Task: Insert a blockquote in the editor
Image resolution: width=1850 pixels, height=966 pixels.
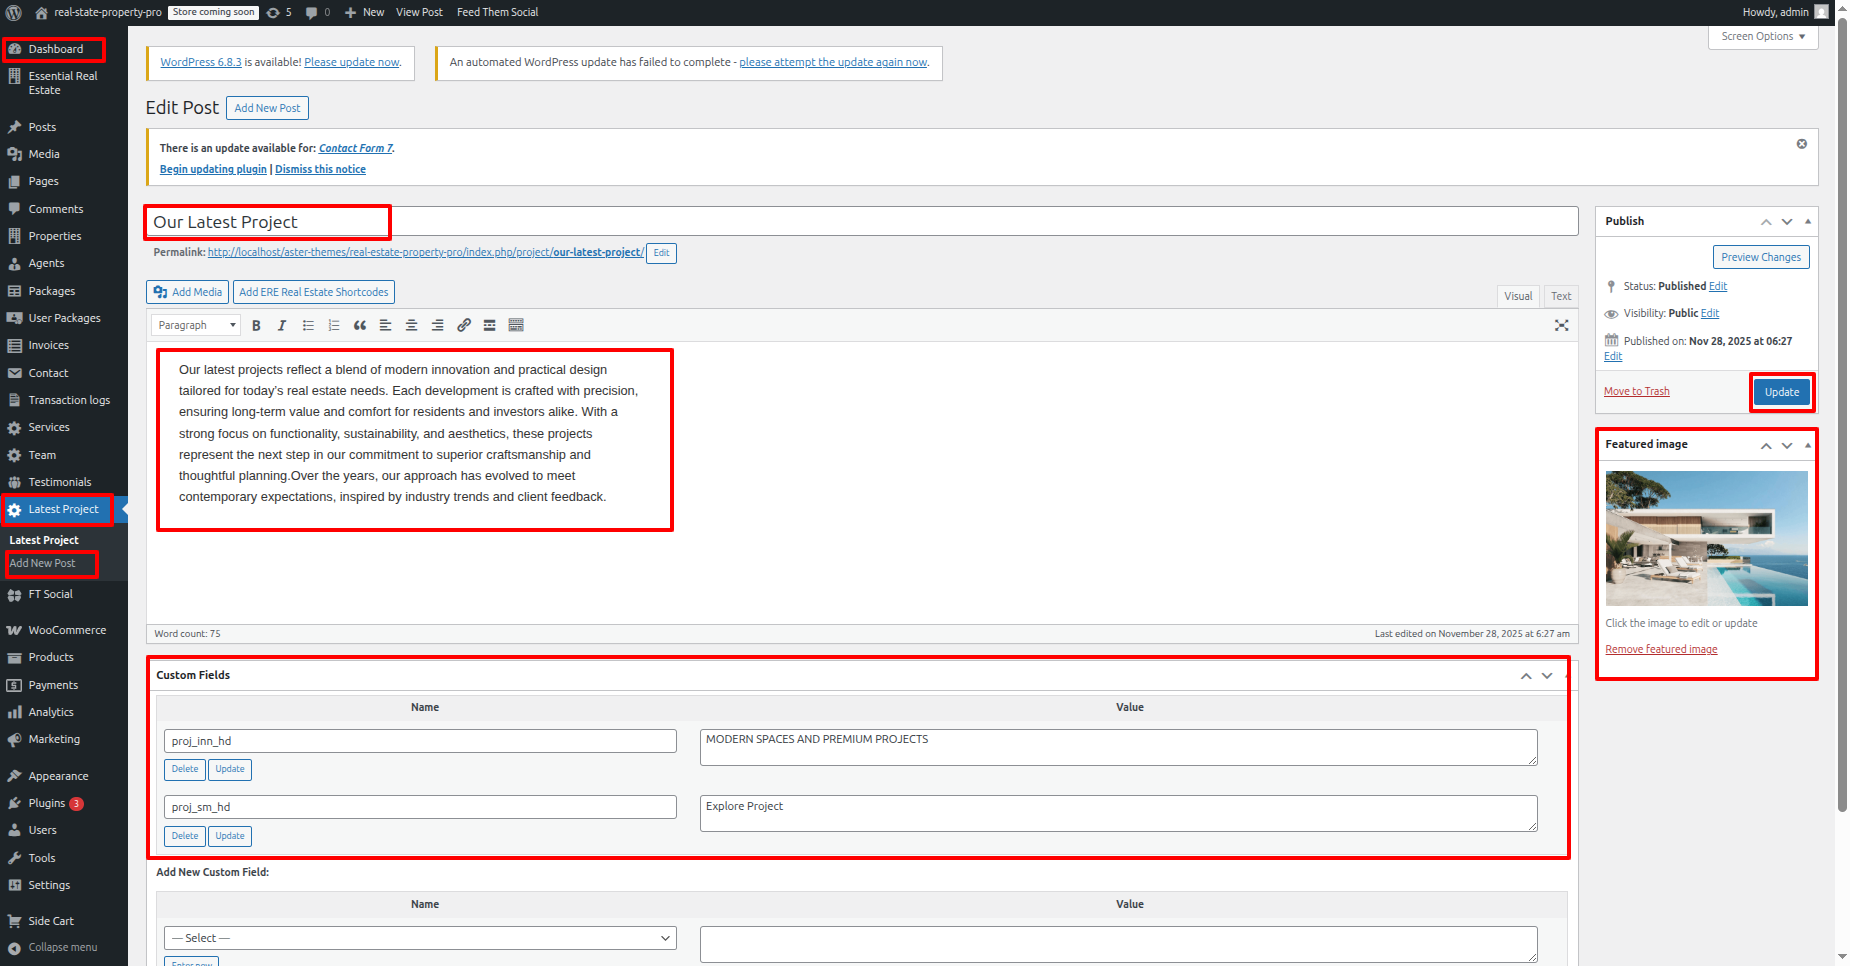Action: point(360,326)
